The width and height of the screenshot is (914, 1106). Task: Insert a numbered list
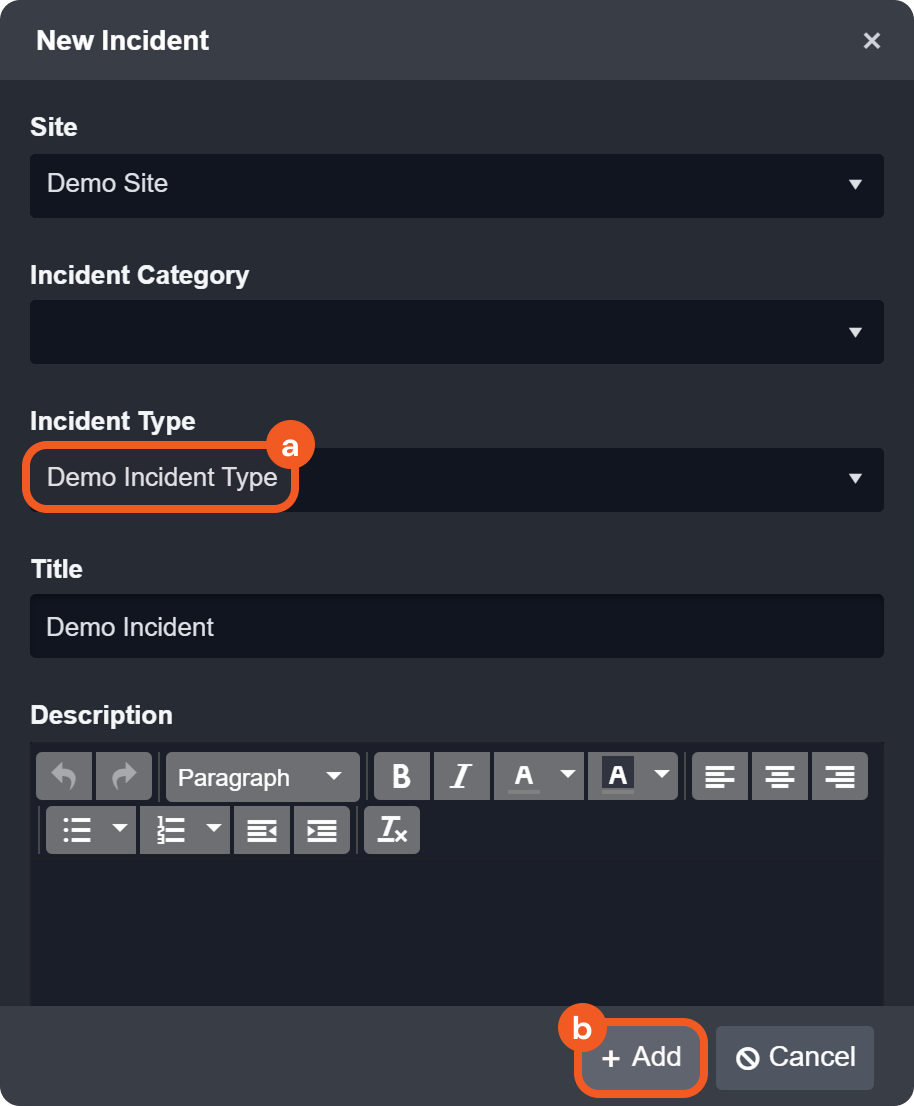(171, 830)
